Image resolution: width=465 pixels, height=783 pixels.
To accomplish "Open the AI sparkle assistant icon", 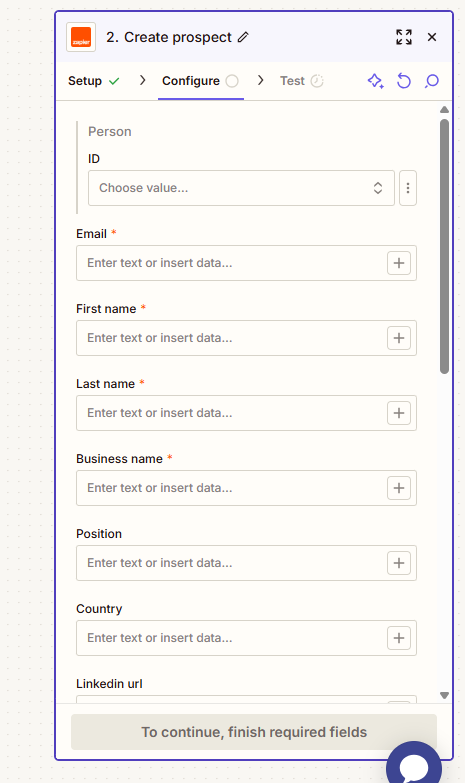I will point(376,81).
